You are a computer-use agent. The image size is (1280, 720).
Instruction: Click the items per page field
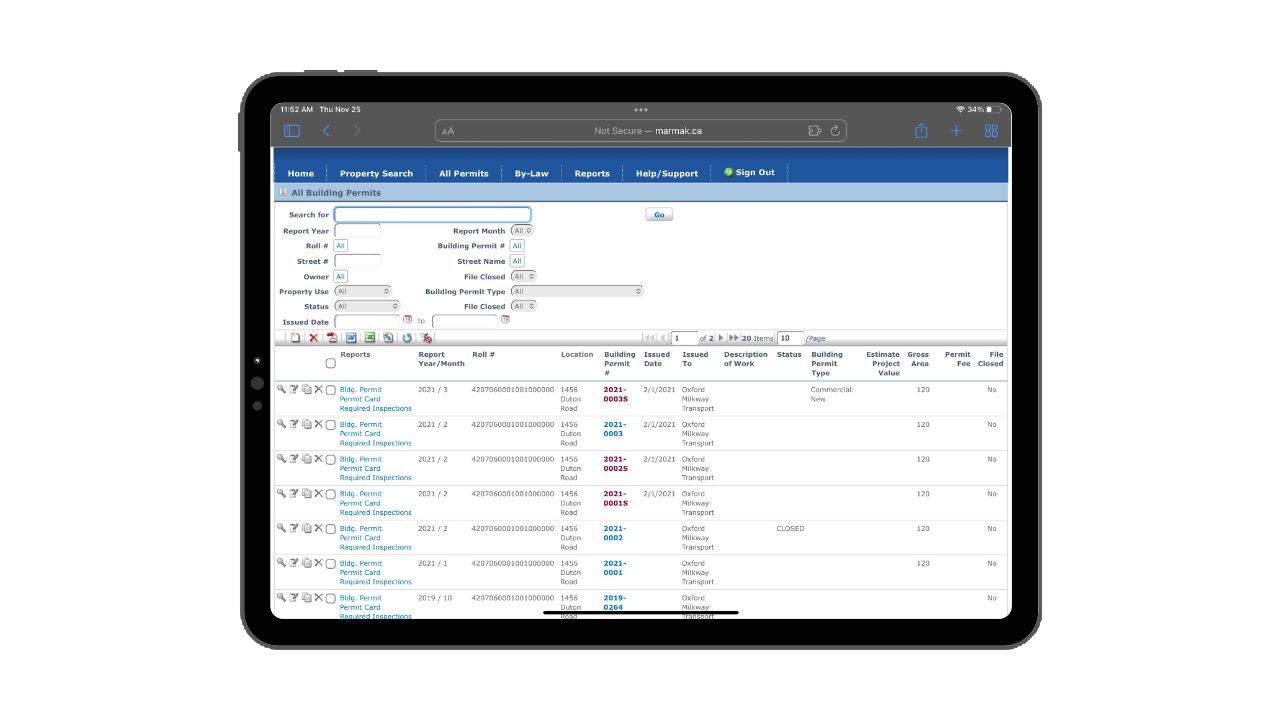[x=790, y=338]
